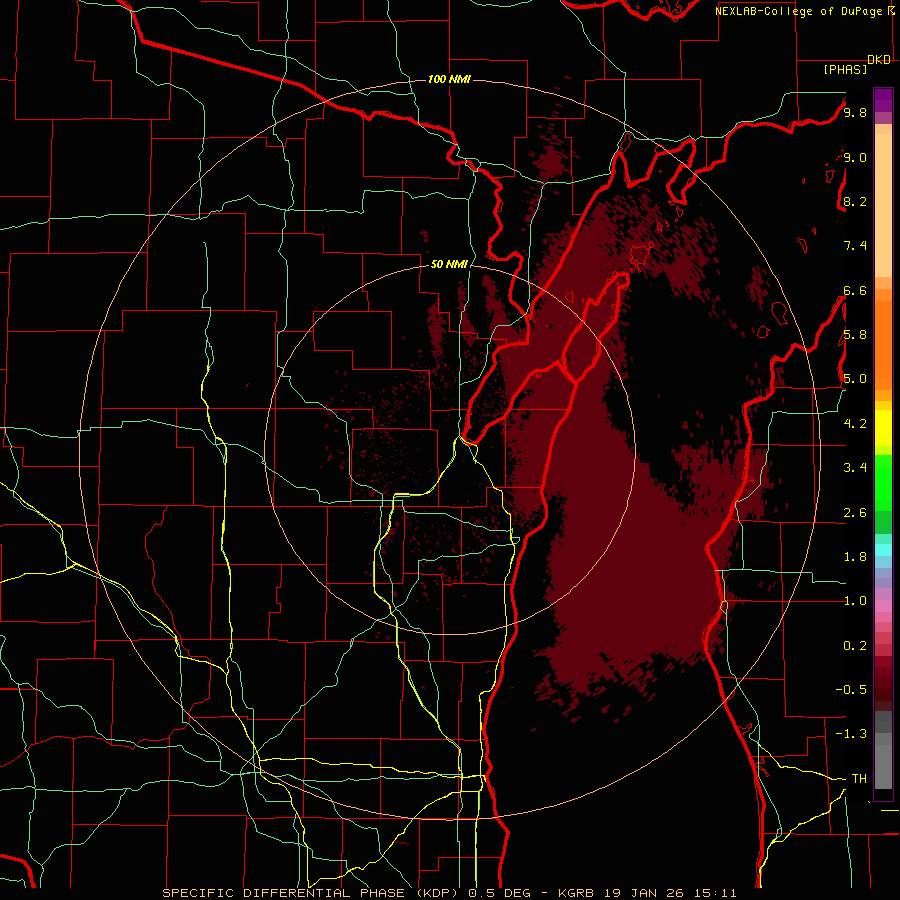Image resolution: width=900 pixels, height=900 pixels.
Task: Pick the bright green band of the color scale
Action: pos(883,484)
